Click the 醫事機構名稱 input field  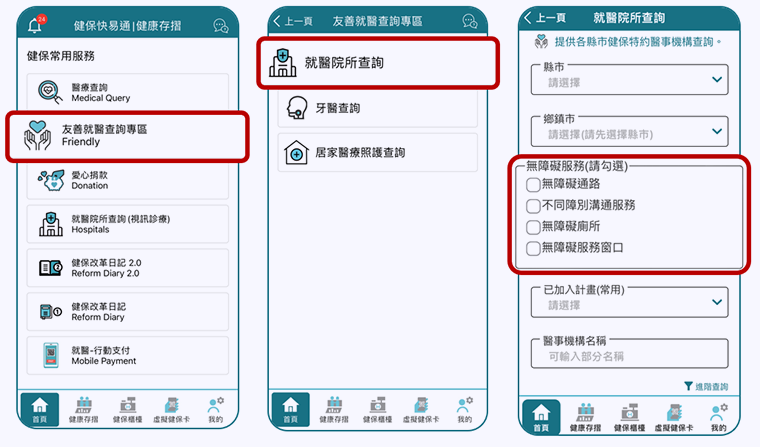(x=630, y=353)
